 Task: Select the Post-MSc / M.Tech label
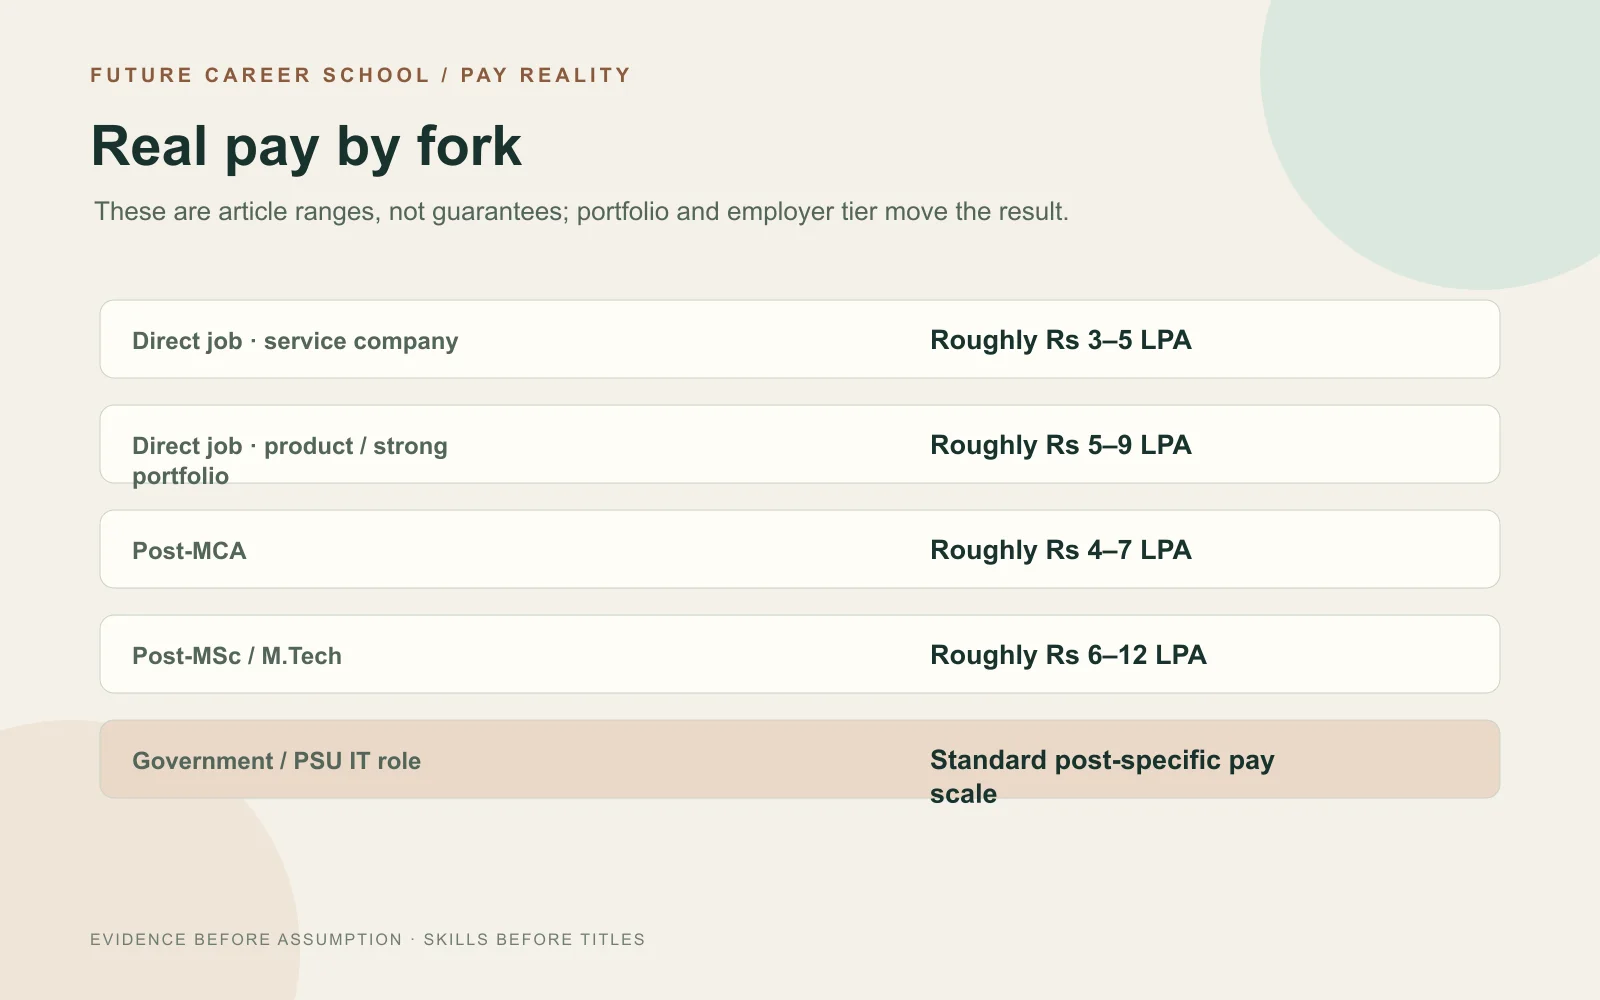click(x=237, y=656)
